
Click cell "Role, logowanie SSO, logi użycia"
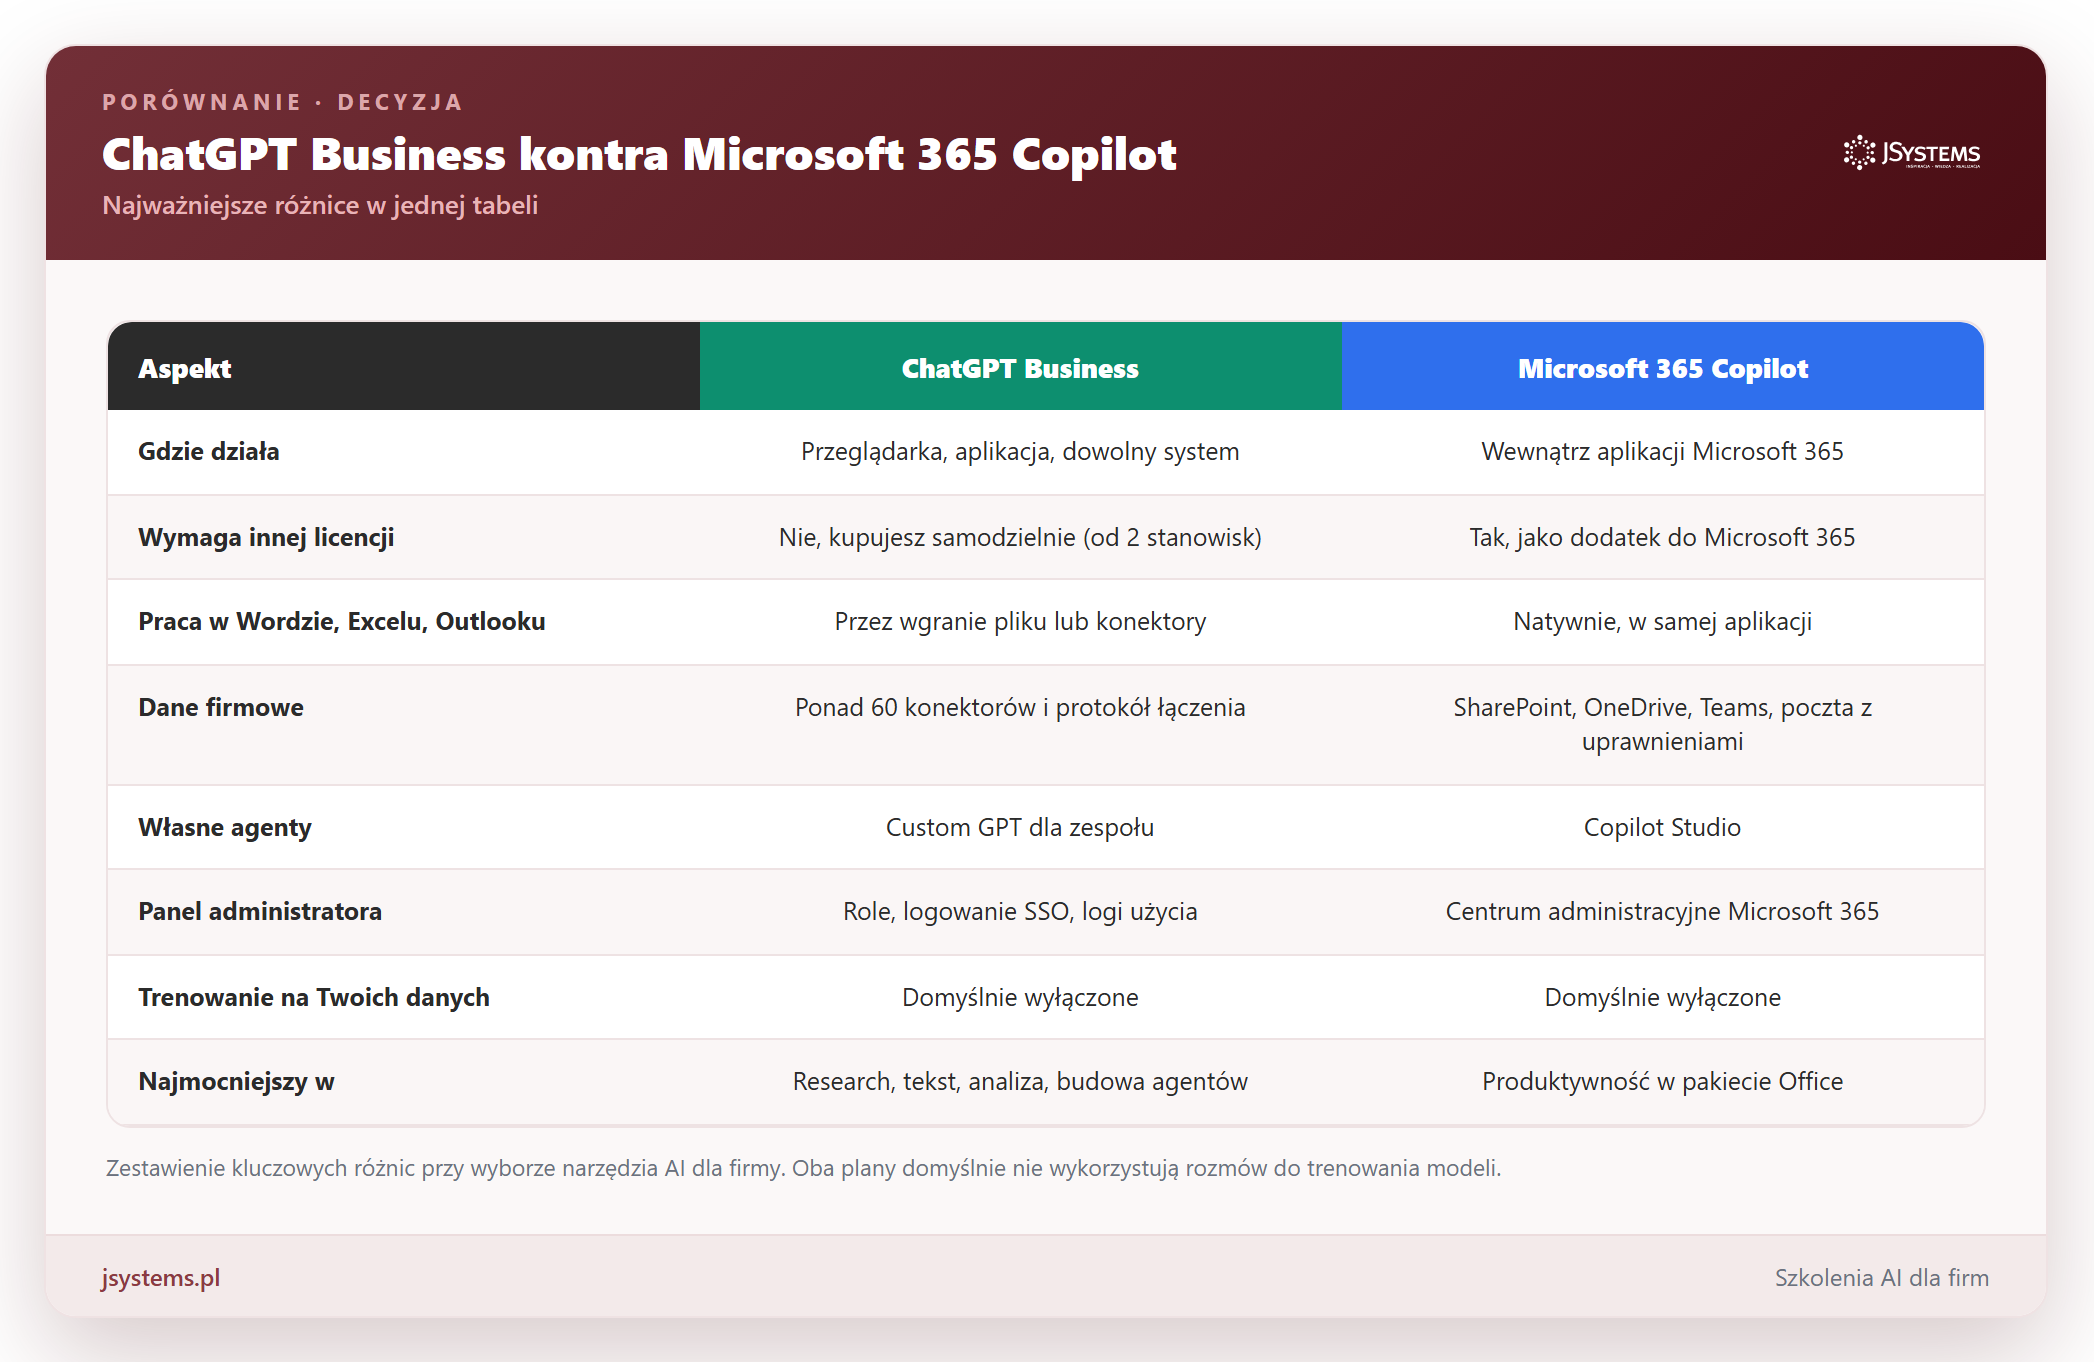(x=1020, y=912)
